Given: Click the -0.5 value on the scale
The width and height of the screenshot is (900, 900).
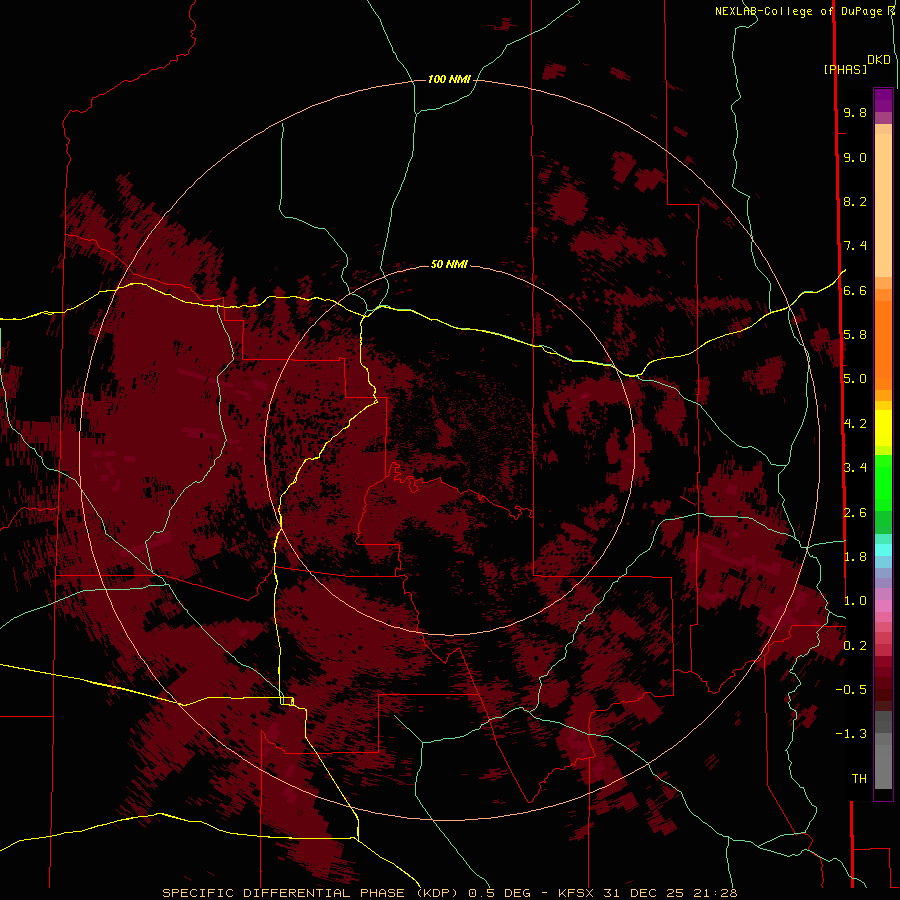Looking at the screenshot, I should (851, 690).
